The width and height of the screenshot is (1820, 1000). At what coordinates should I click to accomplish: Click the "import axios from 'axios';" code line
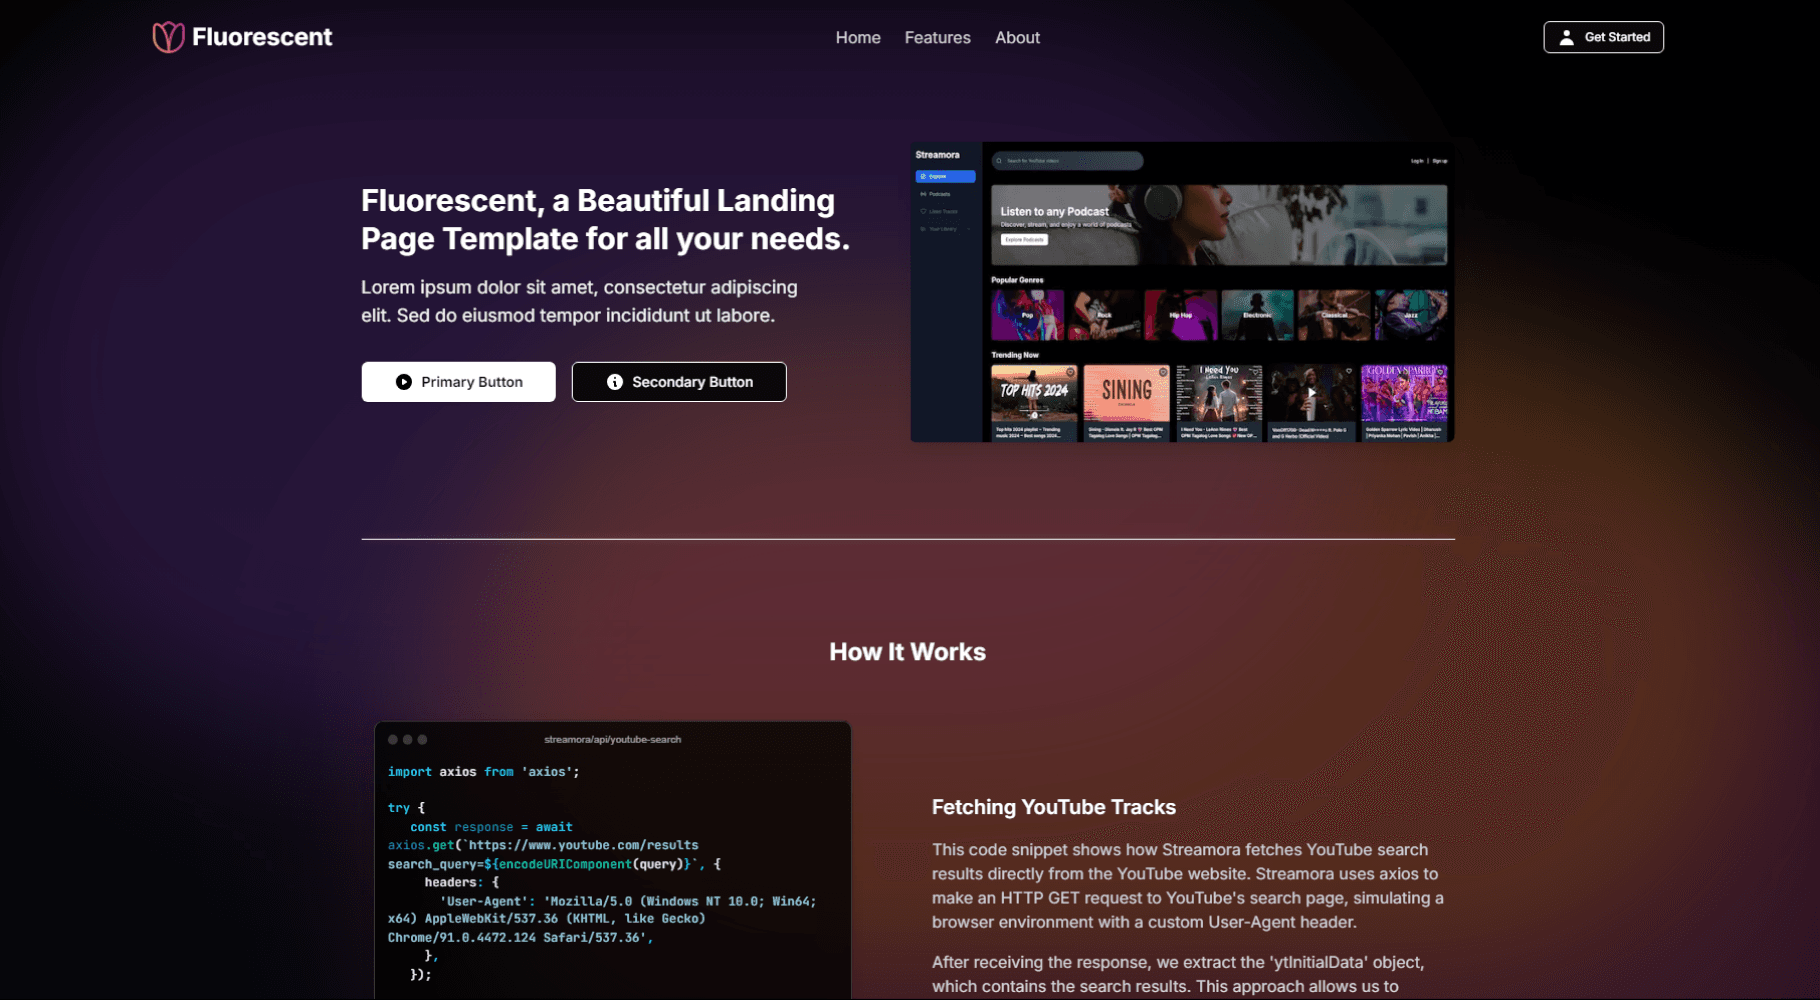(483, 772)
